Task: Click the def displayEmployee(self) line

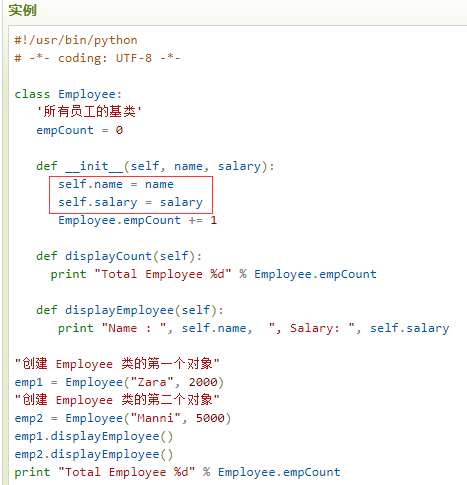Action: tap(130, 310)
